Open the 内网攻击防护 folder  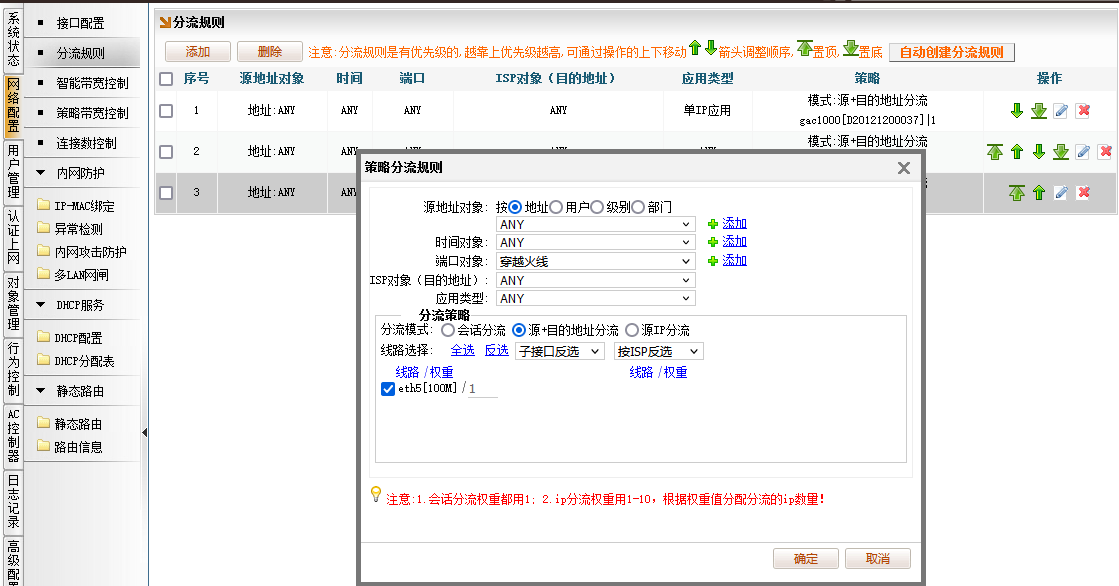pyautogui.click(x=81, y=251)
